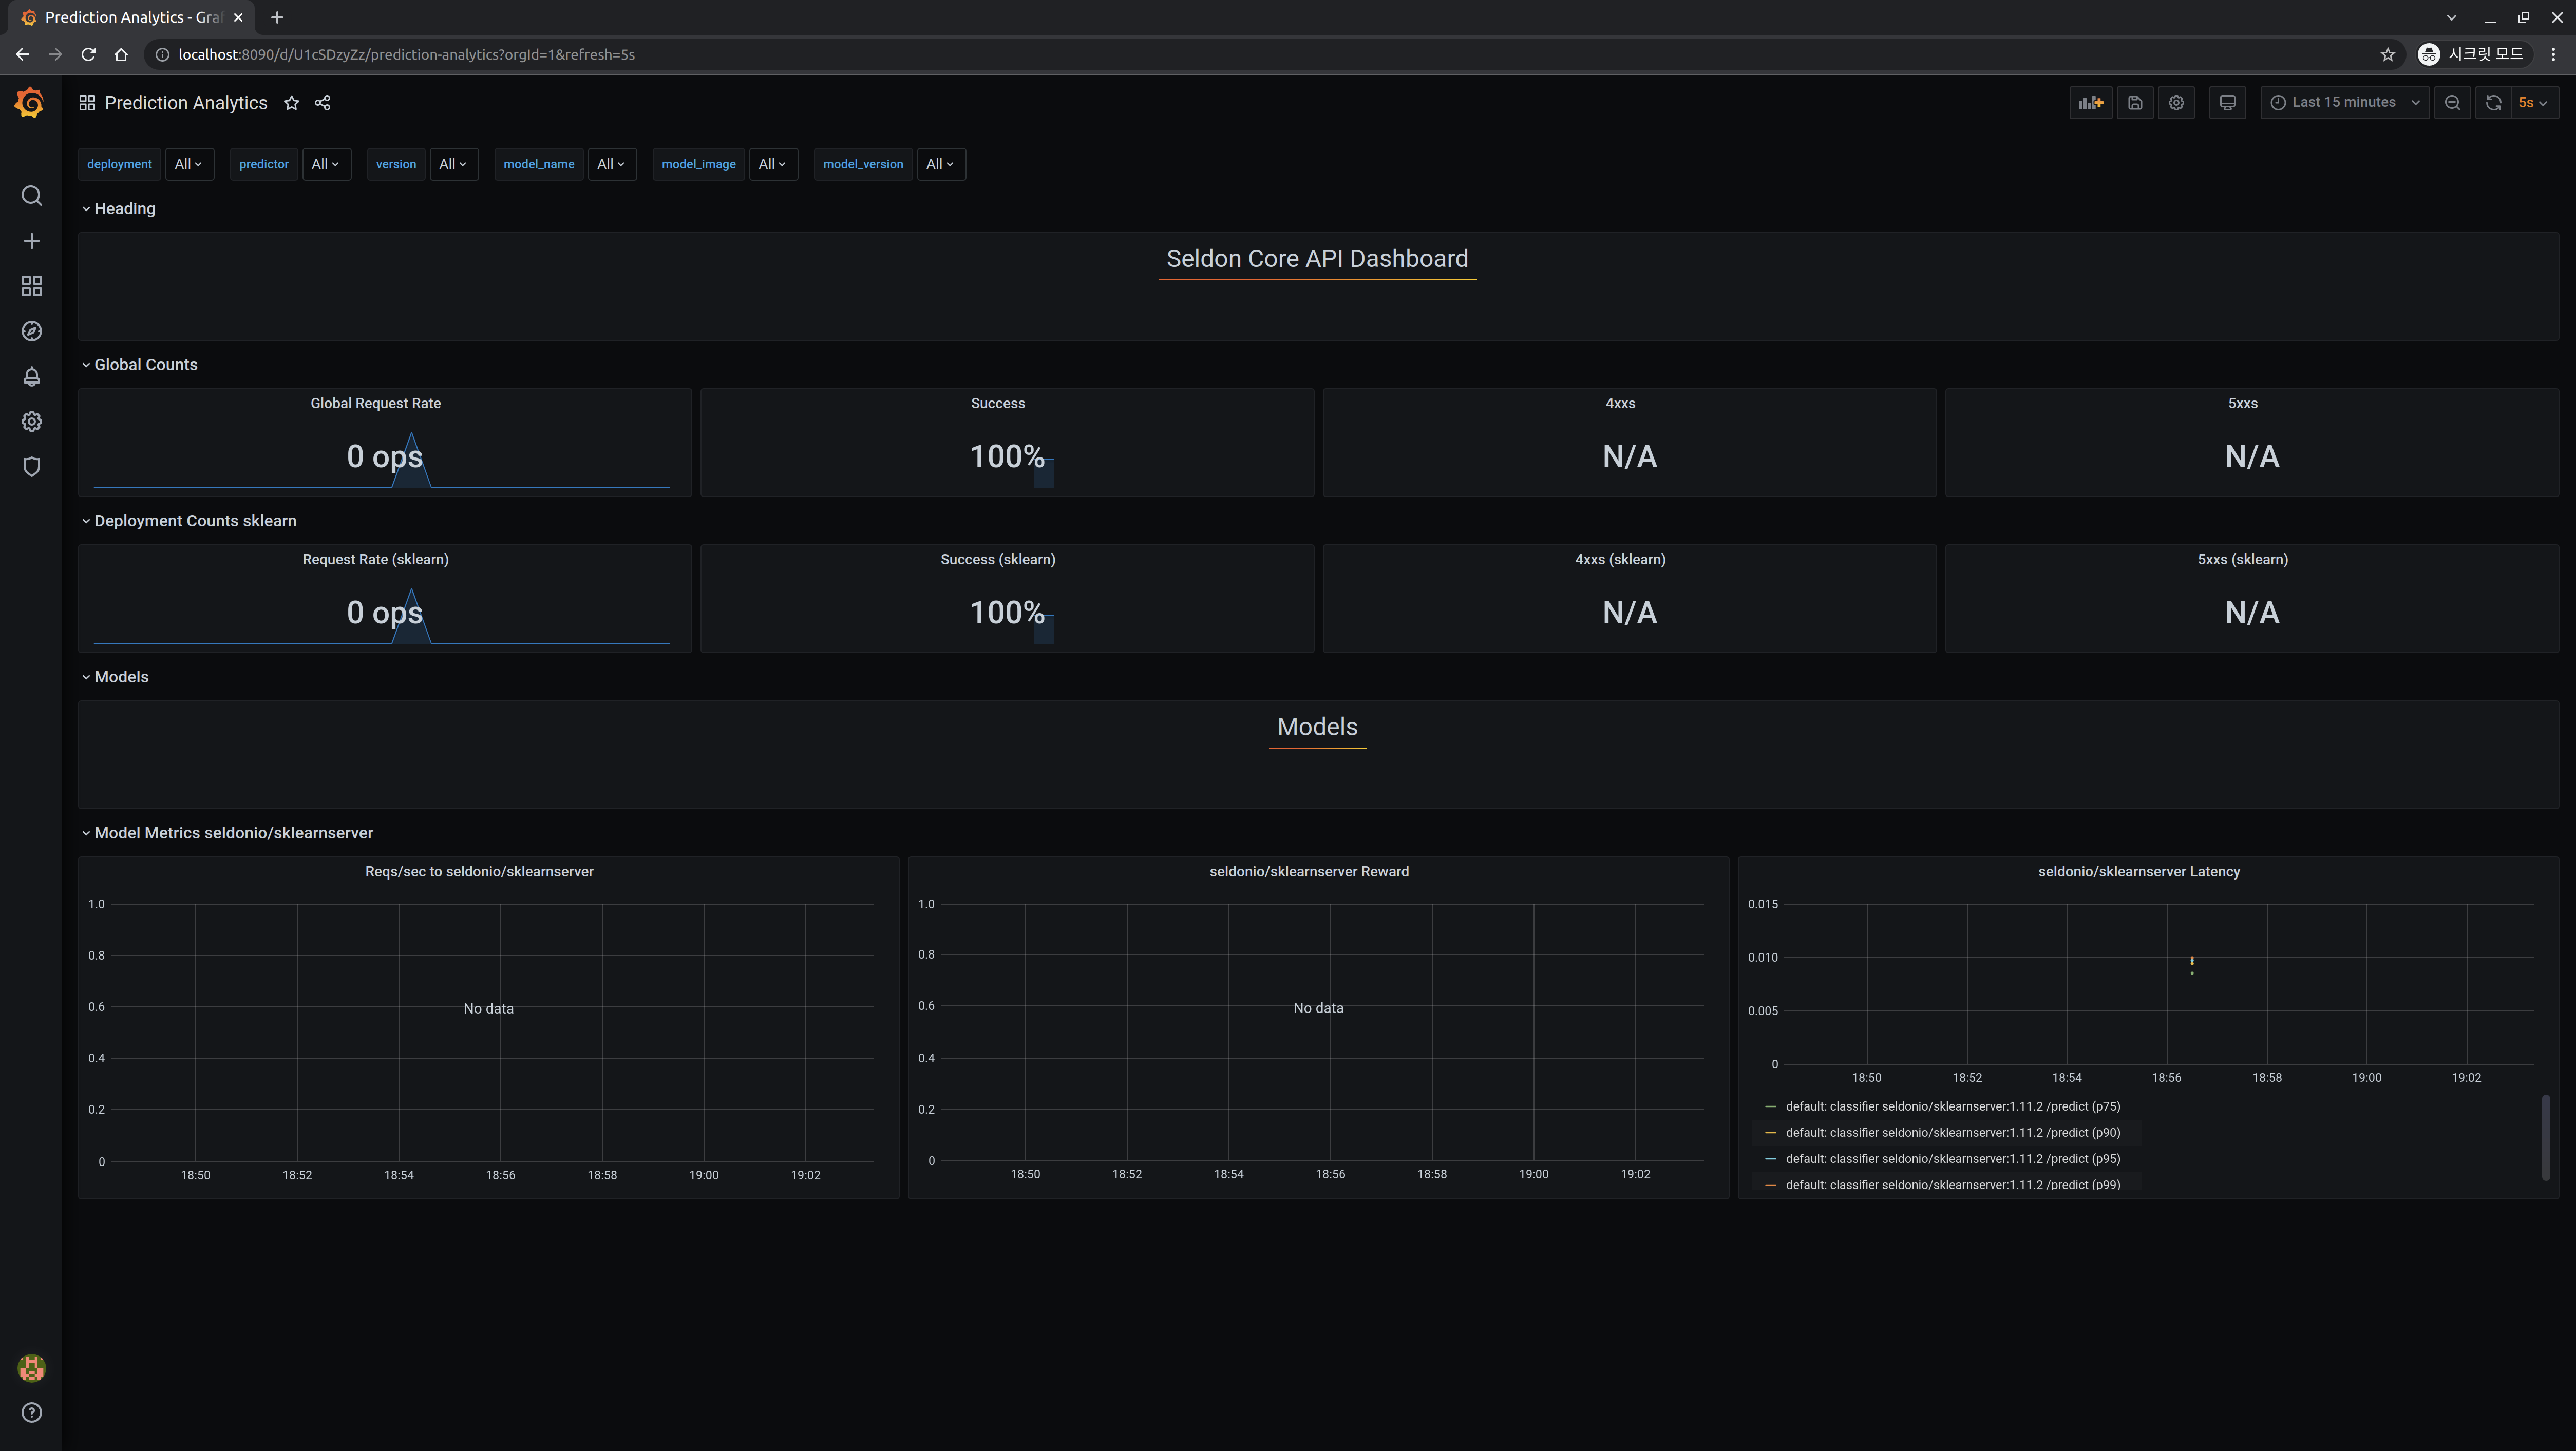Open Grafana home logo
Viewport: 2576px width, 1451px height.
point(30,103)
